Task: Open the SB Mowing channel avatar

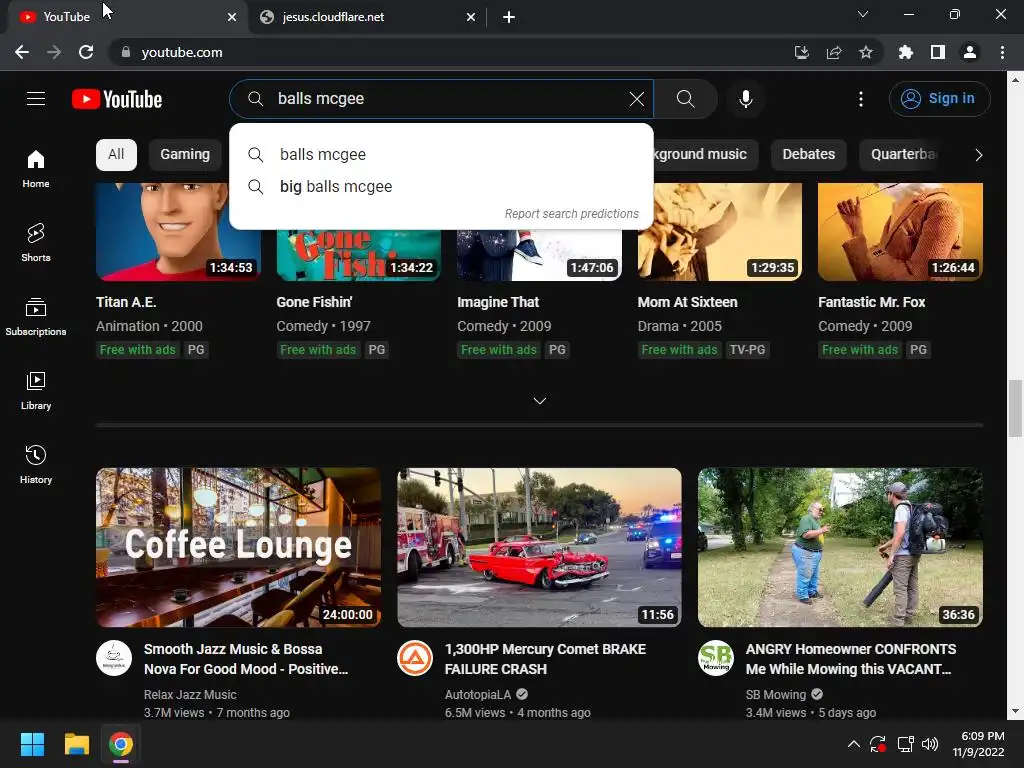Action: coord(716,658)
